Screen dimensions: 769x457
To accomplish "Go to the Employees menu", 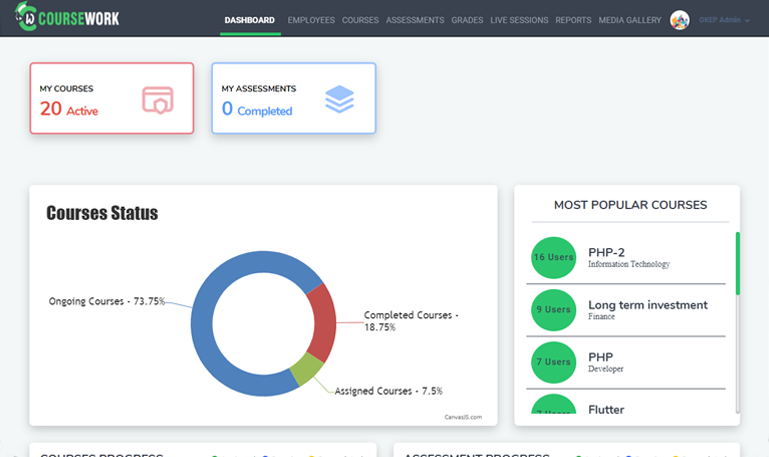I will [x=311, y=20].
